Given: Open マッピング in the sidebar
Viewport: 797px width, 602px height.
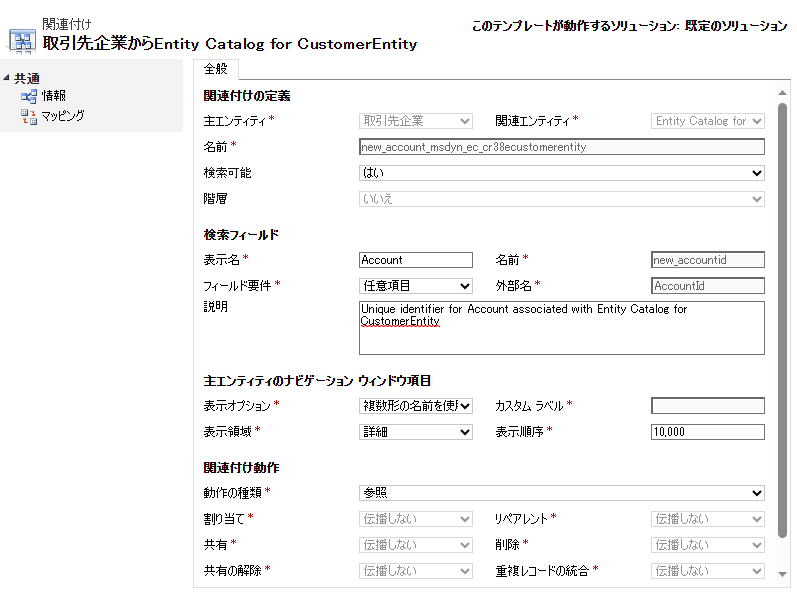Looking at the screenshot, I should pyautogui.click(x=63, y=116).
